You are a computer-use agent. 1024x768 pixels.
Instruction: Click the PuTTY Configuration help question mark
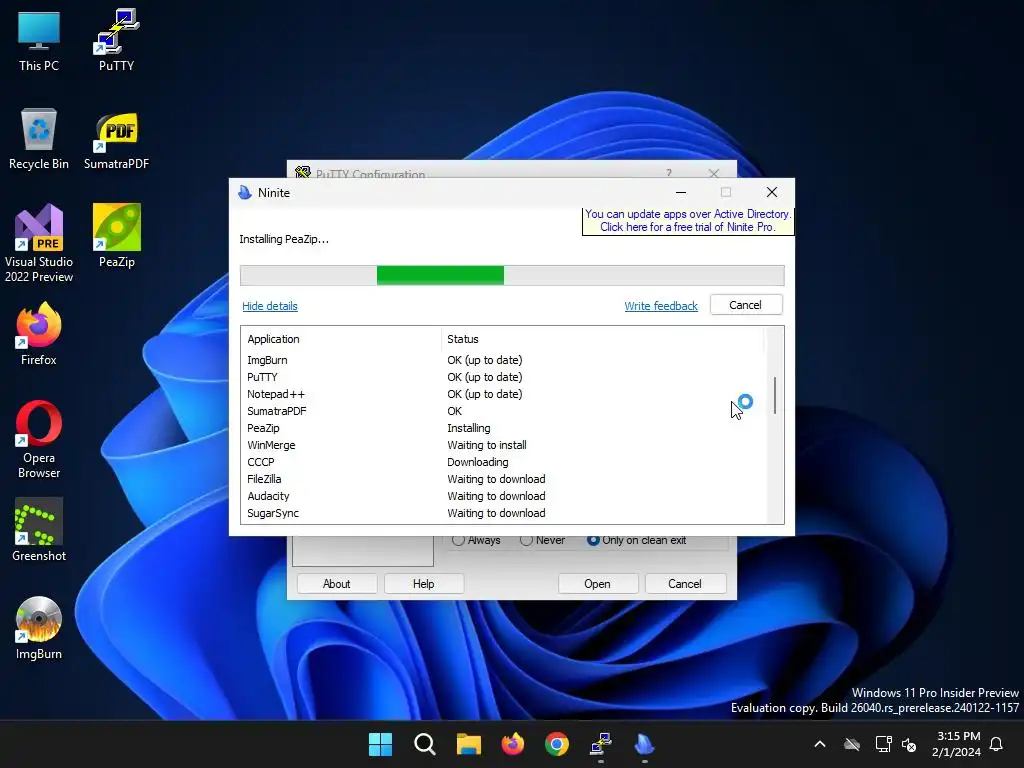click(x=669, y=173)
